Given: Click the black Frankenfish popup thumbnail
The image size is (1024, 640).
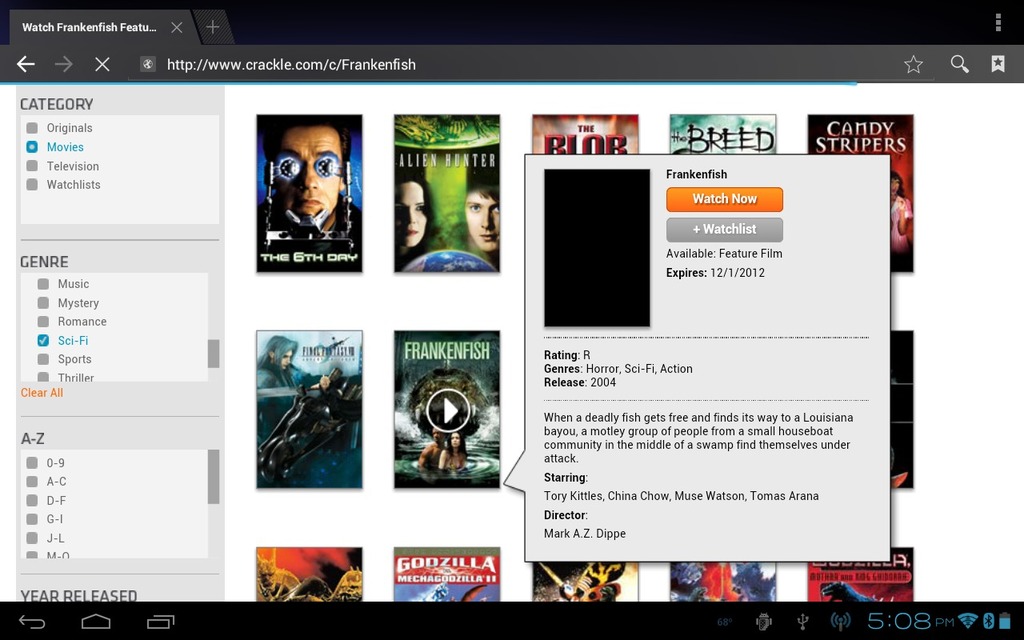Looking at the screenshot, I should point(597,248).
